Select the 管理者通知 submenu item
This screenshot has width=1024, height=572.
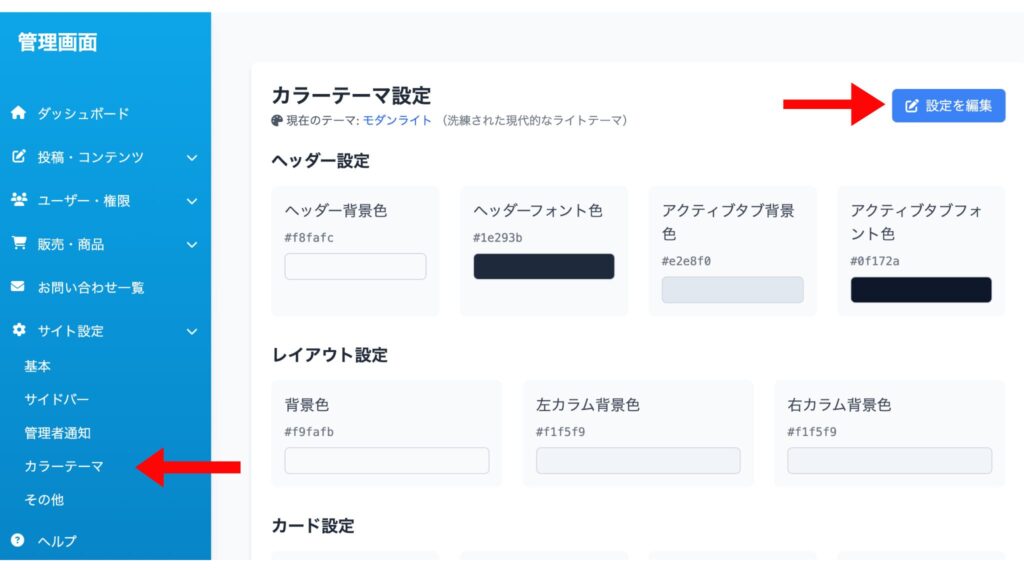click(x=57, y=433)
